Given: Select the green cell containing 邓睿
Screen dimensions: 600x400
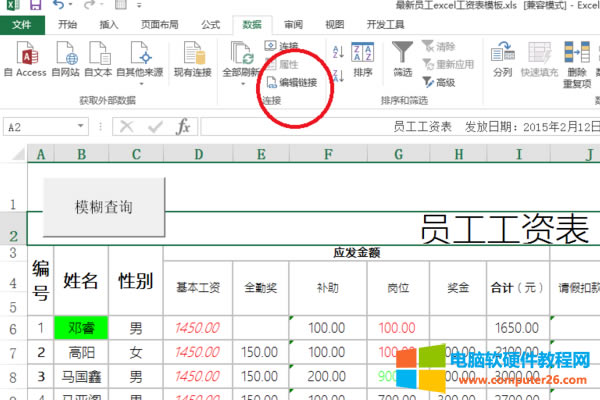Looking at the screenshot, I should pos(81,327).
